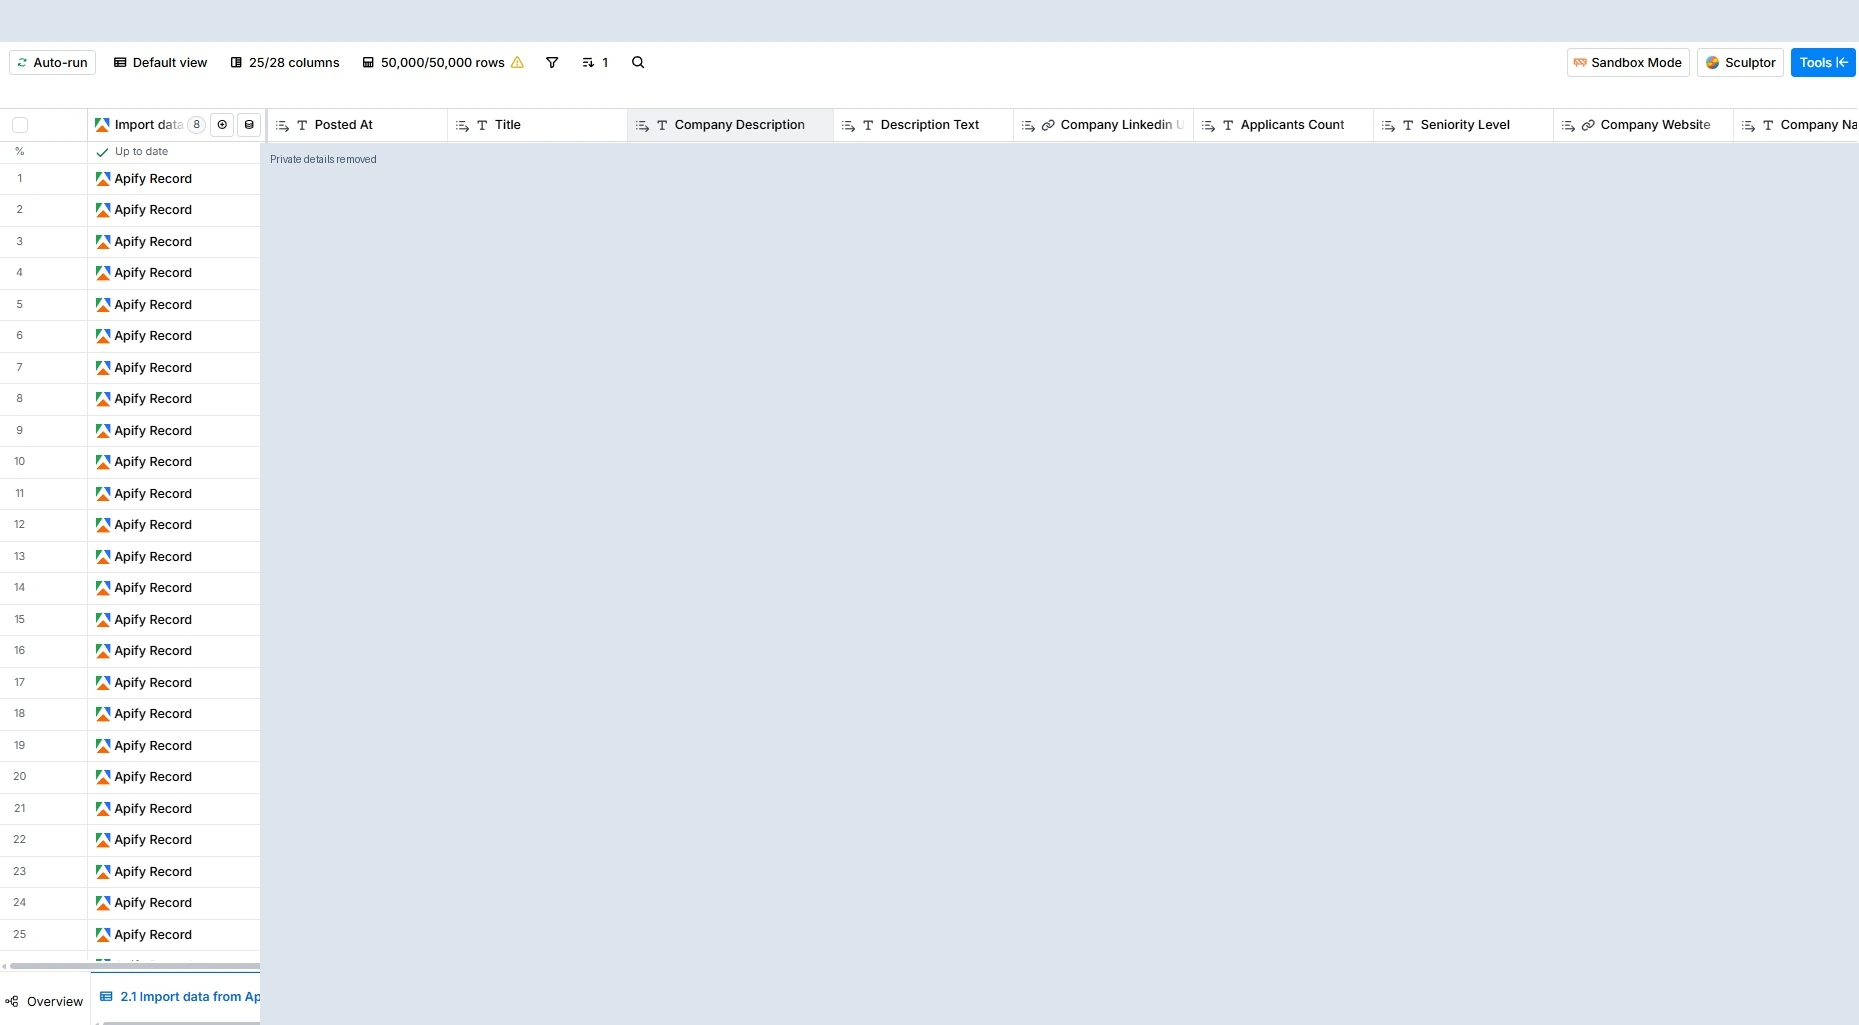Click the Import data column header
Screen dimensions: 1859x1025
pyautogui.click(x=149, y=125)
